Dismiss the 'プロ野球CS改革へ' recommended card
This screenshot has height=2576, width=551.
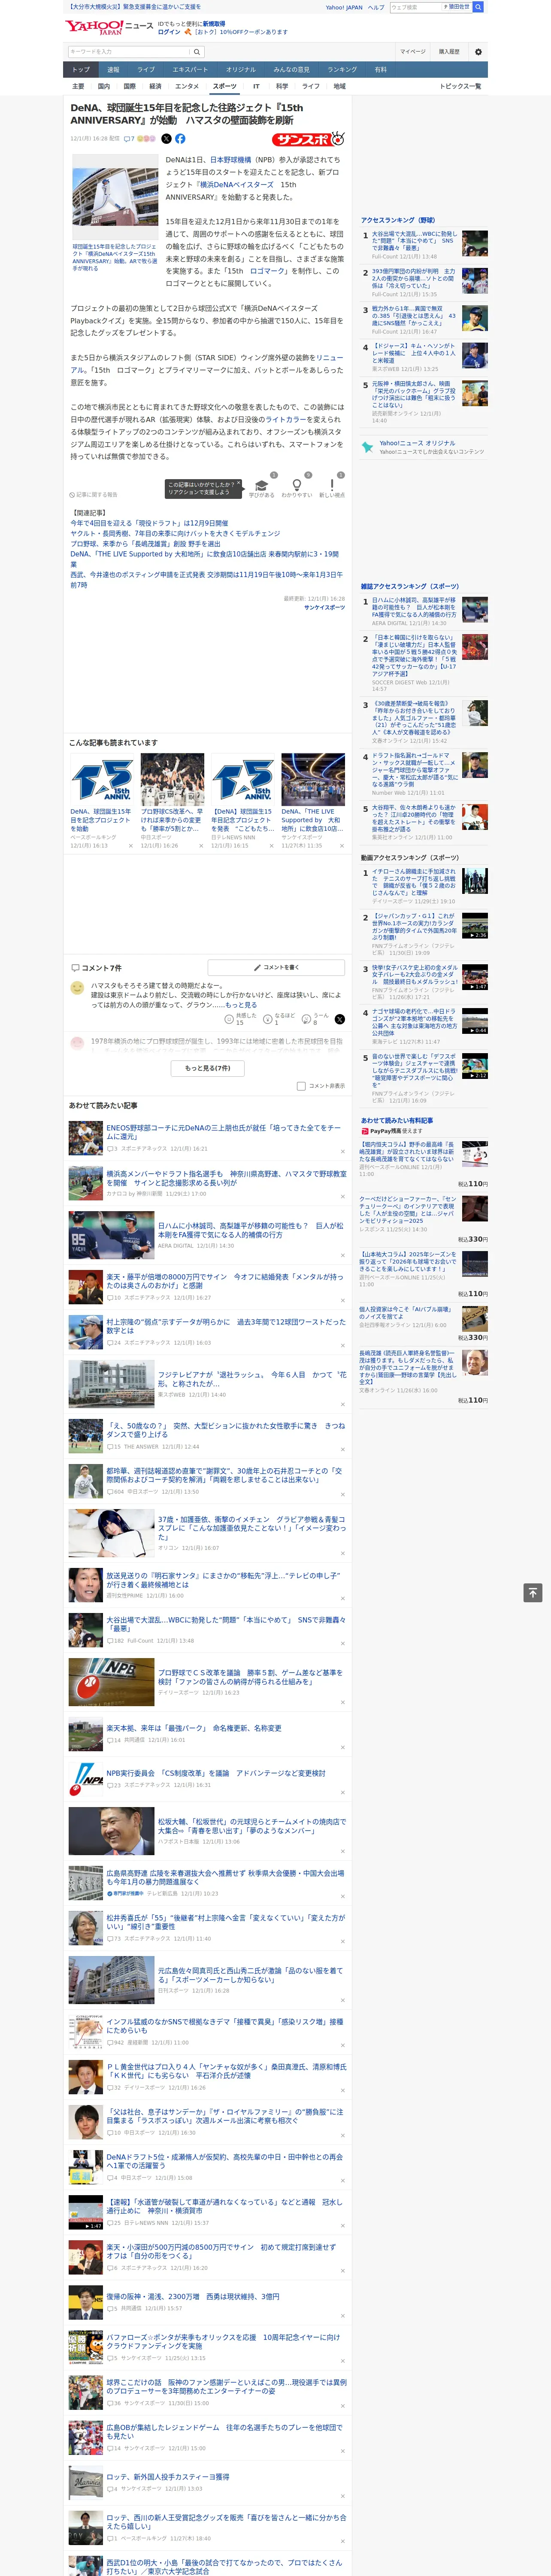coord(201,846)
